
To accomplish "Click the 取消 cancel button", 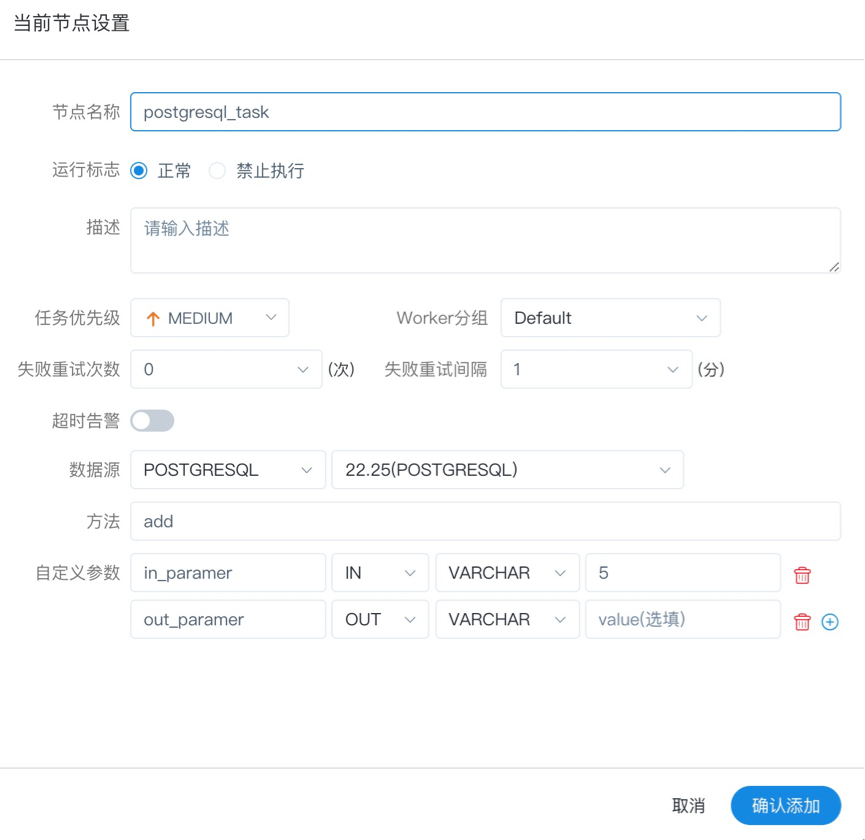I will 688,806.
